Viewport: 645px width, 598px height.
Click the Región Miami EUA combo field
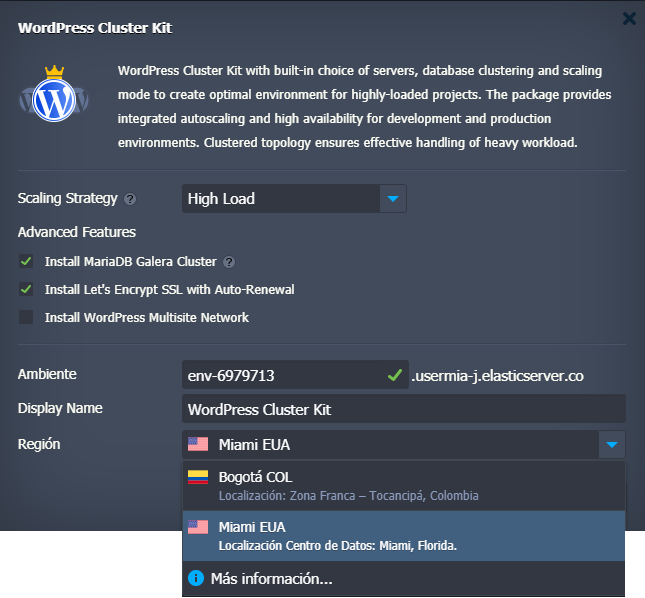404,445
